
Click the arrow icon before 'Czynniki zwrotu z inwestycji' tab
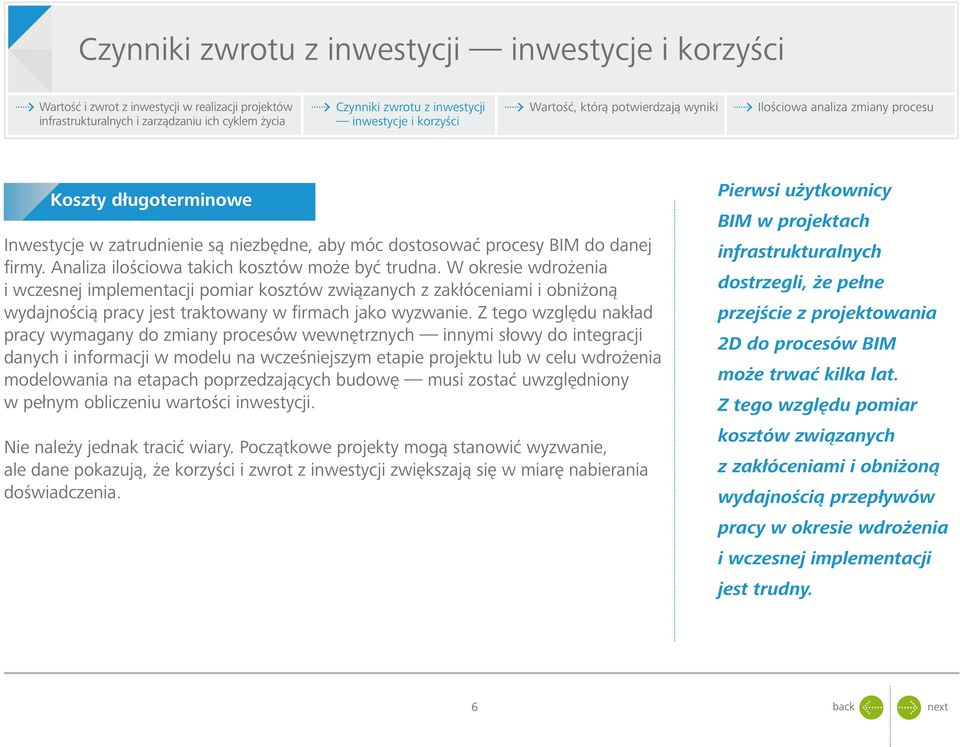tap(320, 107)
